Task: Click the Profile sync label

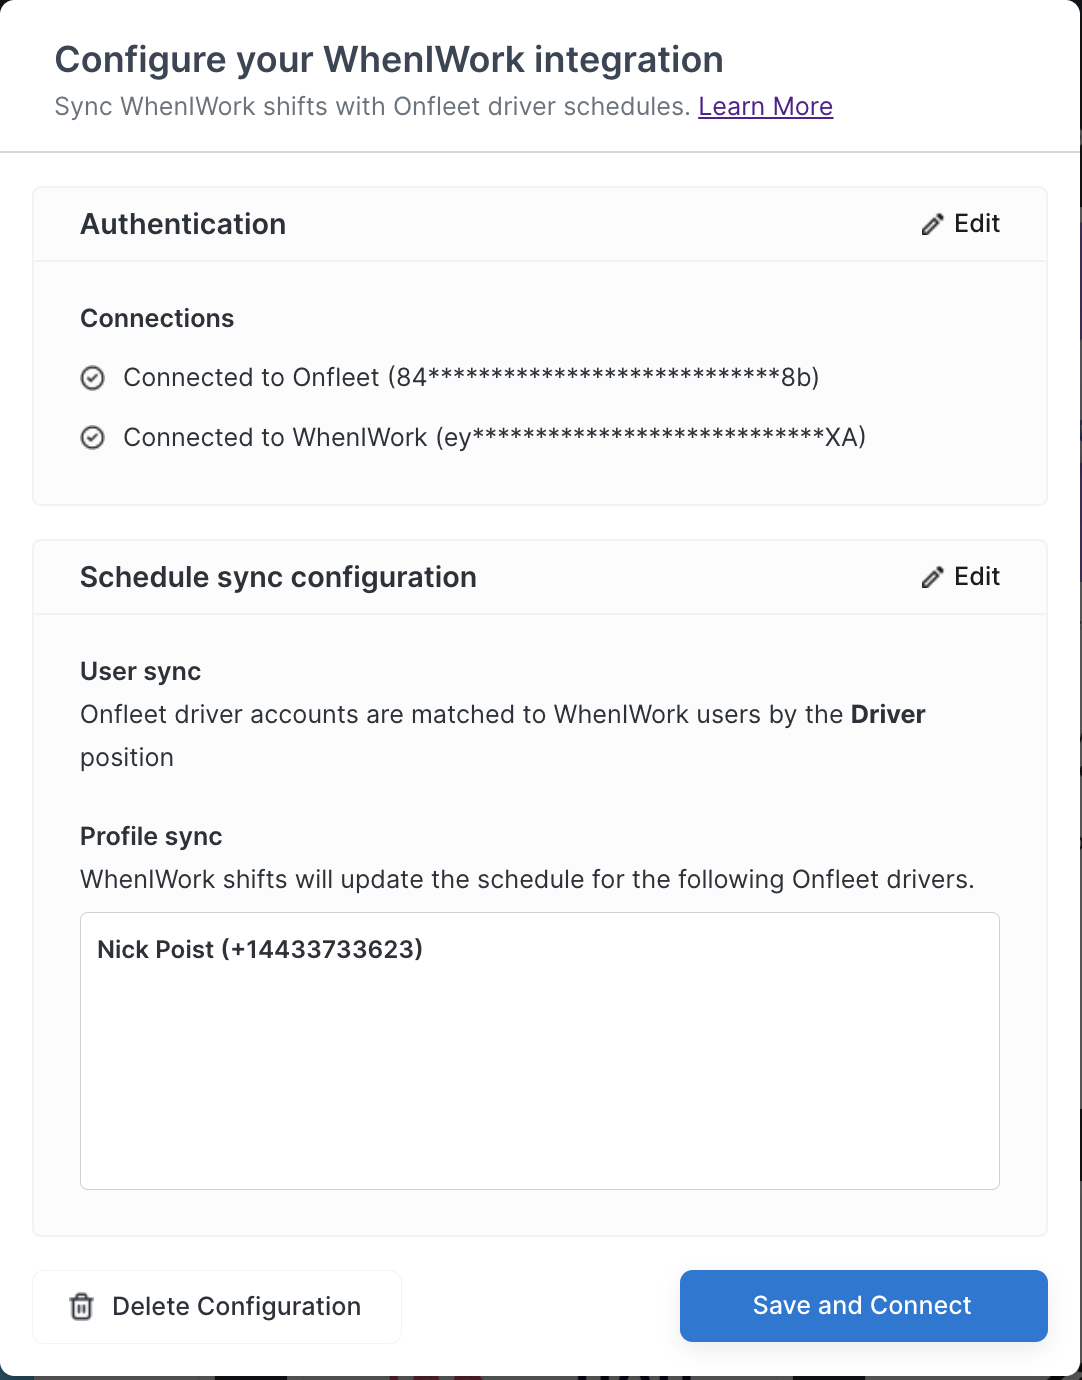Action: (151, 836)
